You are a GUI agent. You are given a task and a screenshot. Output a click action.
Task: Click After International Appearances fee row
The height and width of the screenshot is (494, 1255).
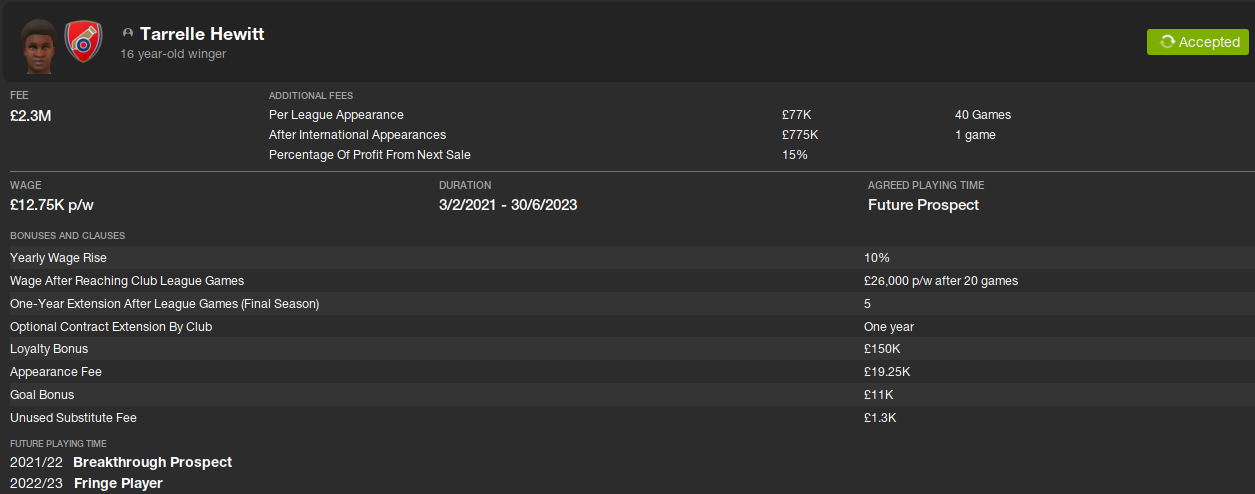pos(357,135)
